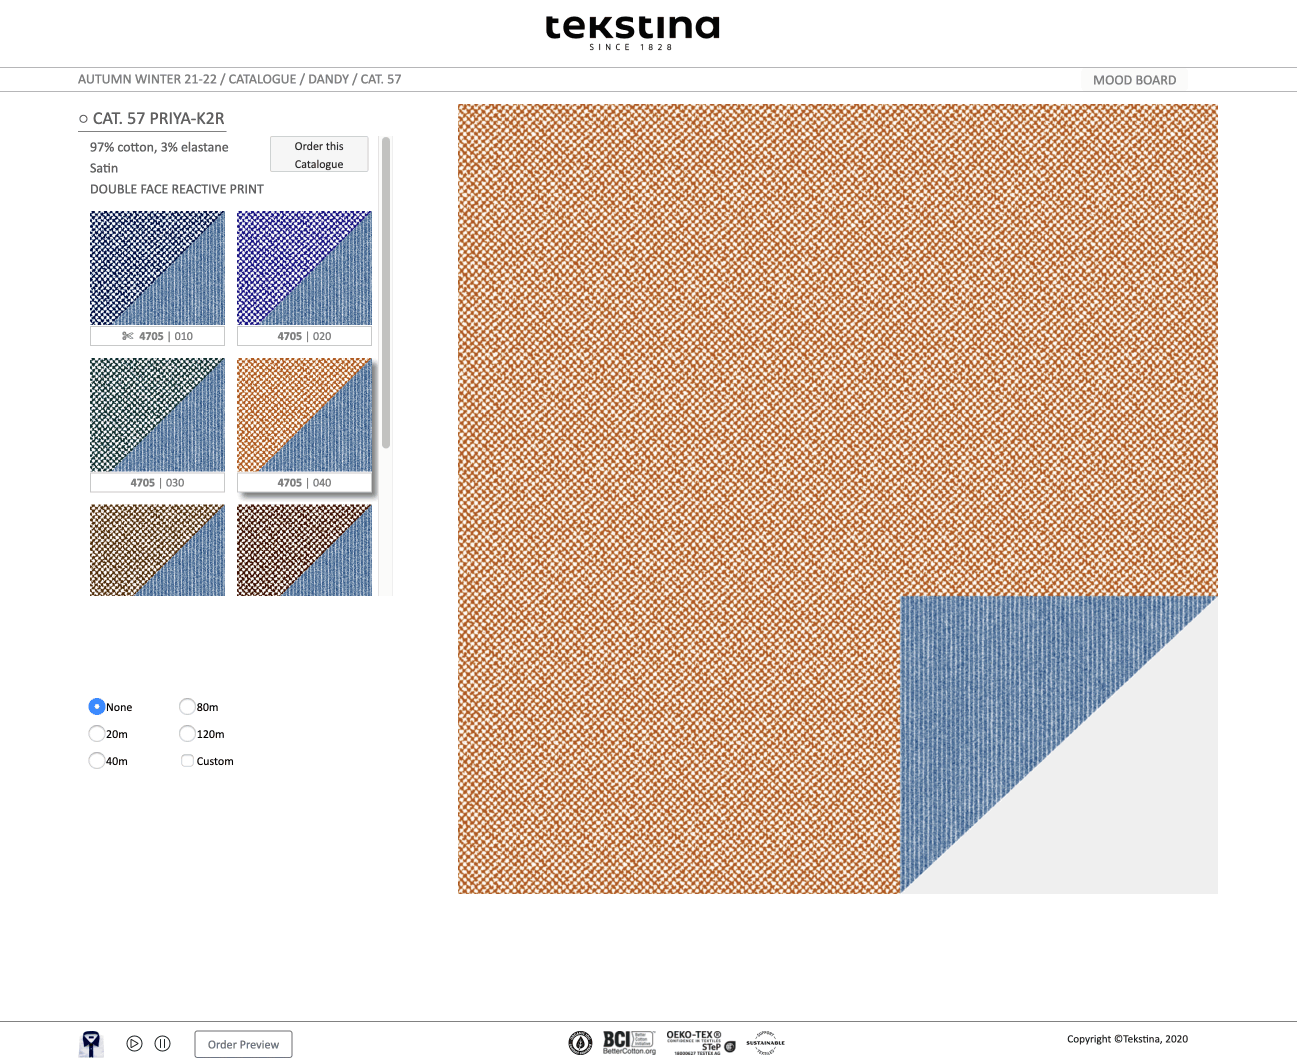The image size is (1297, 1058).
Task: Click the '97% cotton, 3% elastane' text
Action: pyautogui.click(x=159, y=147)
